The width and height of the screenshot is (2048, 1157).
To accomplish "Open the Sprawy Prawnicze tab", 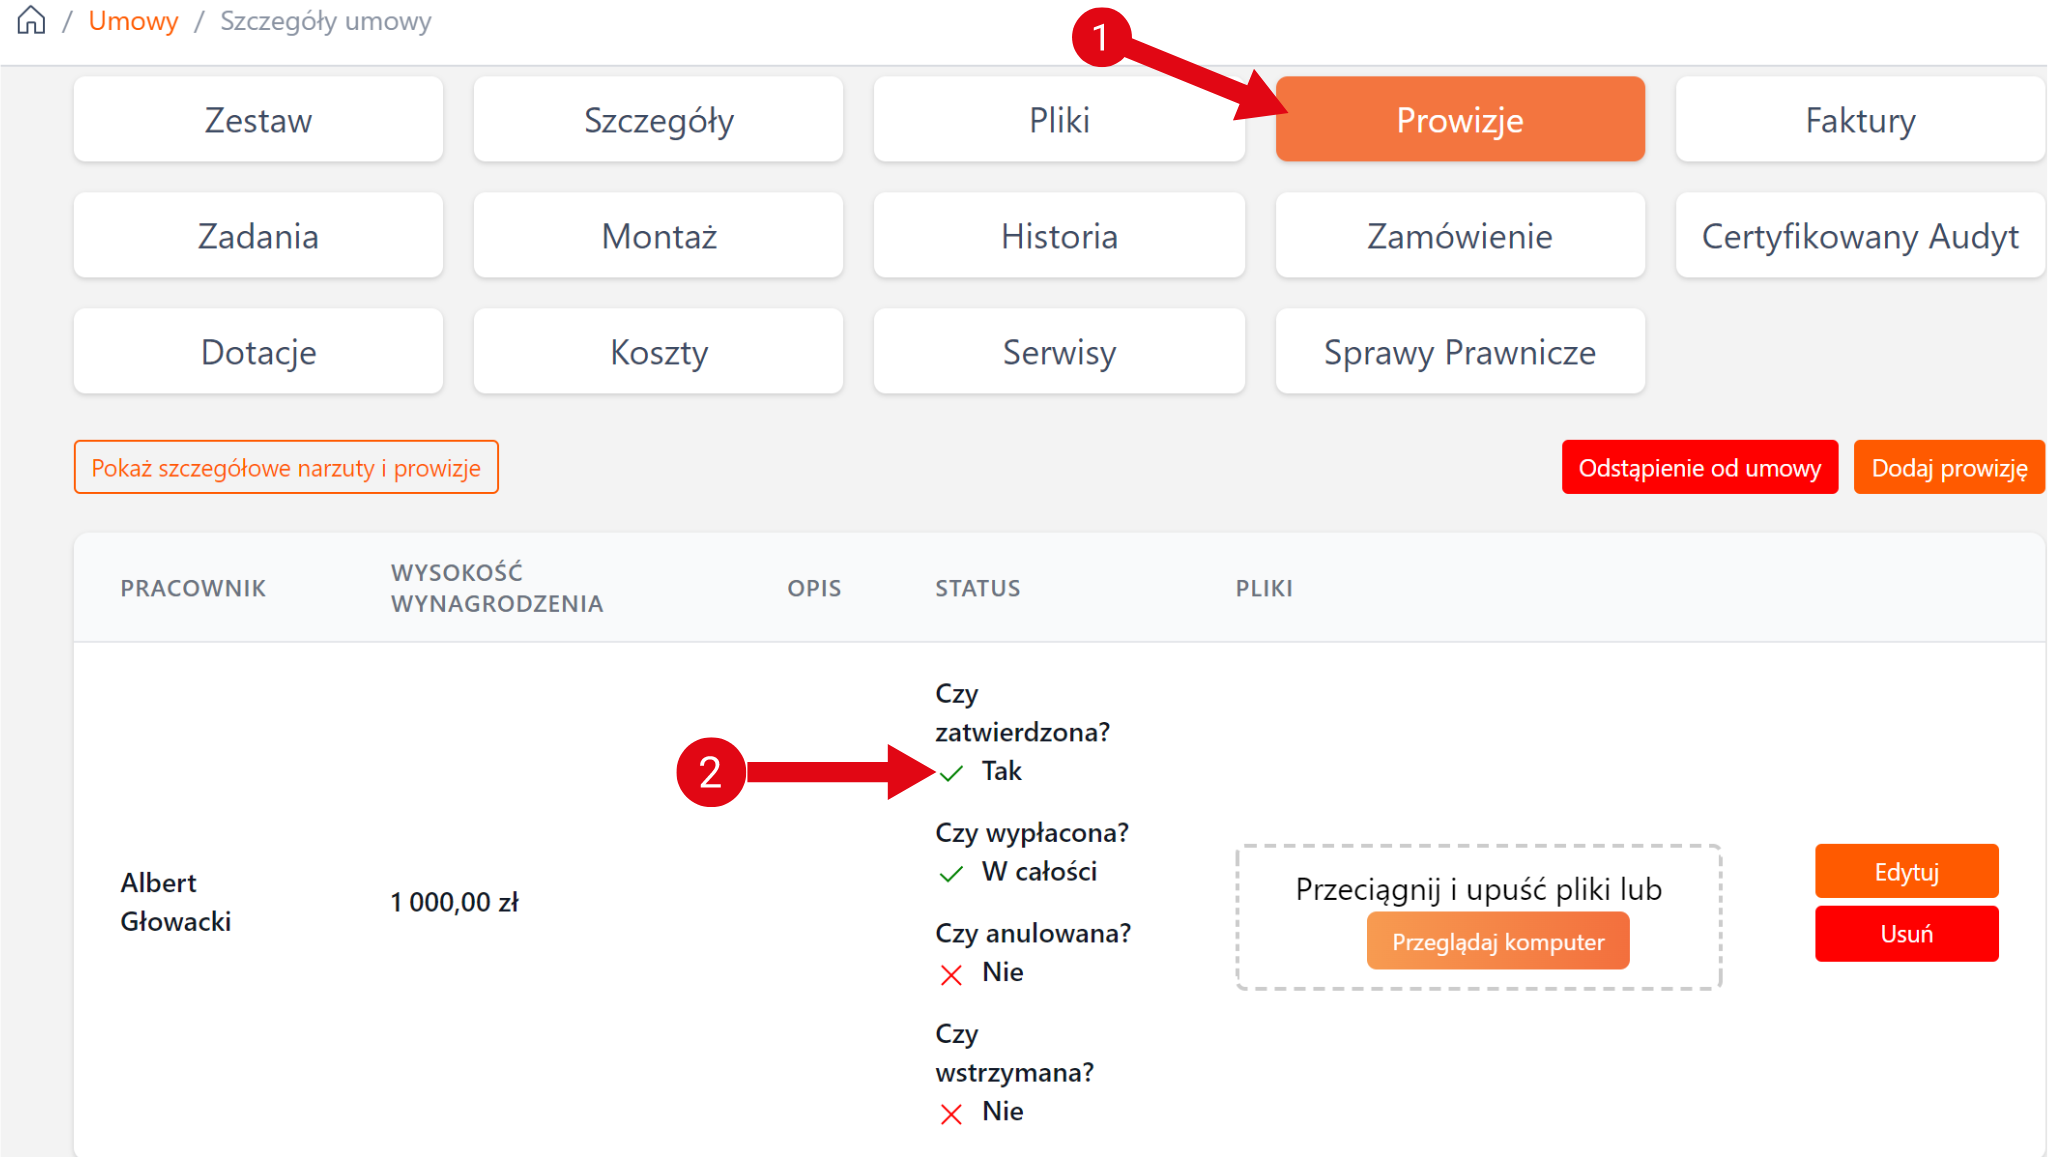I will pos(1459,352).
